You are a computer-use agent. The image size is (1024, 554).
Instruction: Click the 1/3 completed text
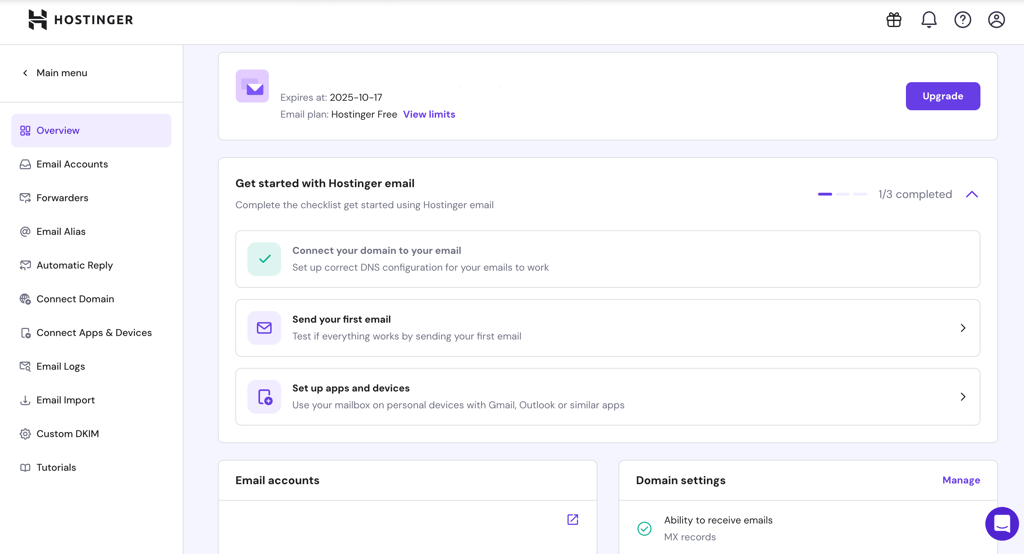coord(915,195)
